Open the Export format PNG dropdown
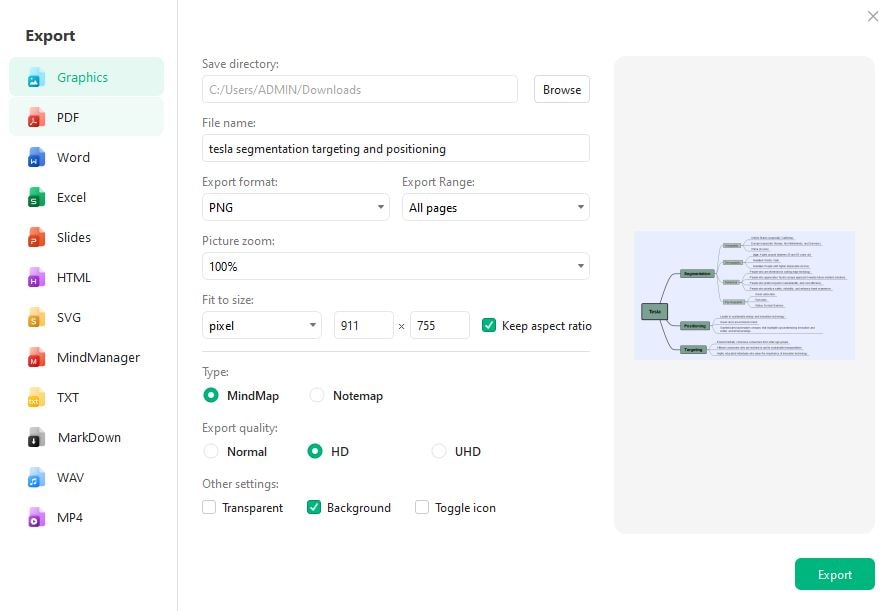The width and height of the screenshot is (894, 611). tap(295, 207)
